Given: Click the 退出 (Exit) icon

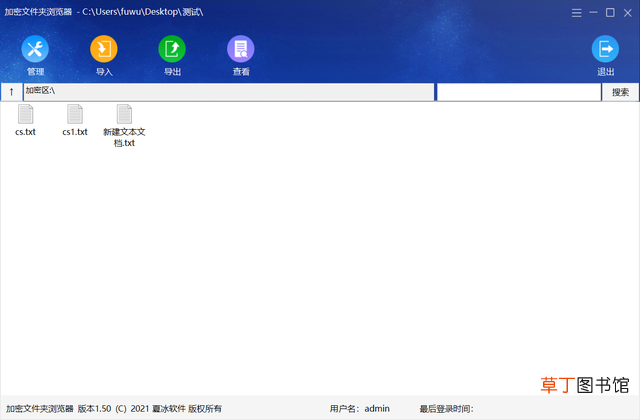Looking at the screenshot, I should [x=605, y=49].
